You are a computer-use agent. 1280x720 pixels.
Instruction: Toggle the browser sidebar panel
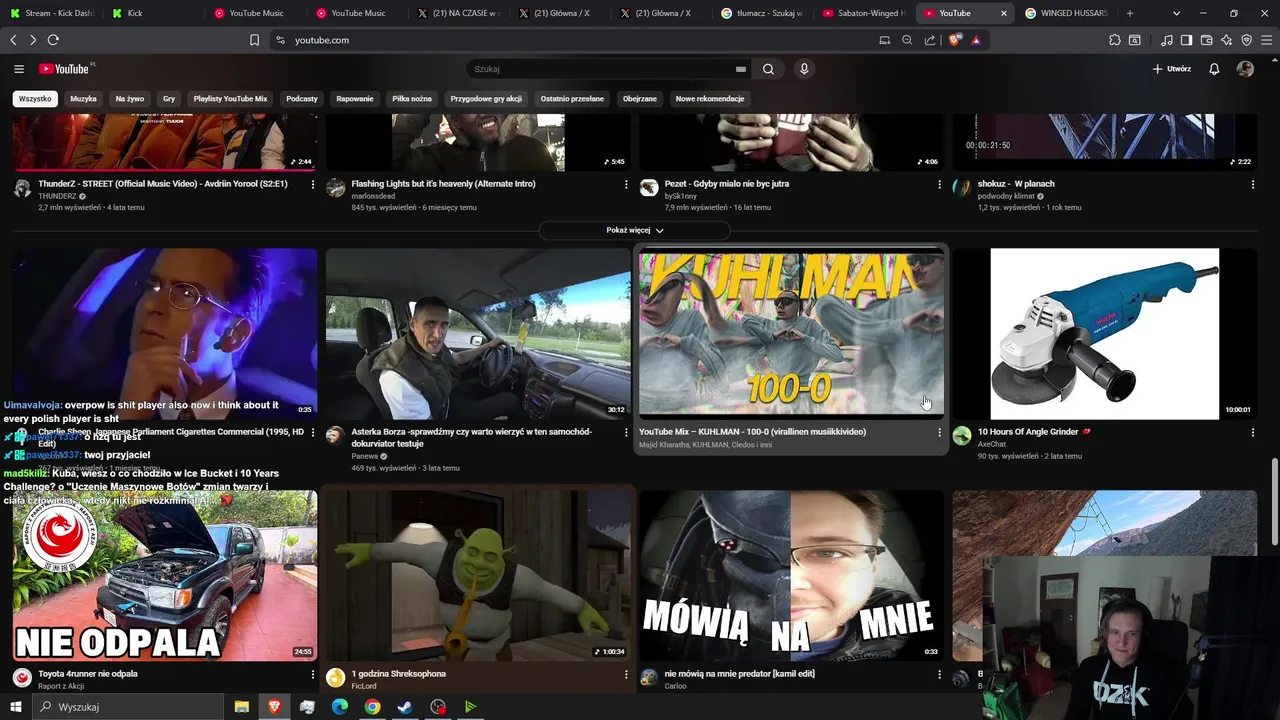[1186, 40]
